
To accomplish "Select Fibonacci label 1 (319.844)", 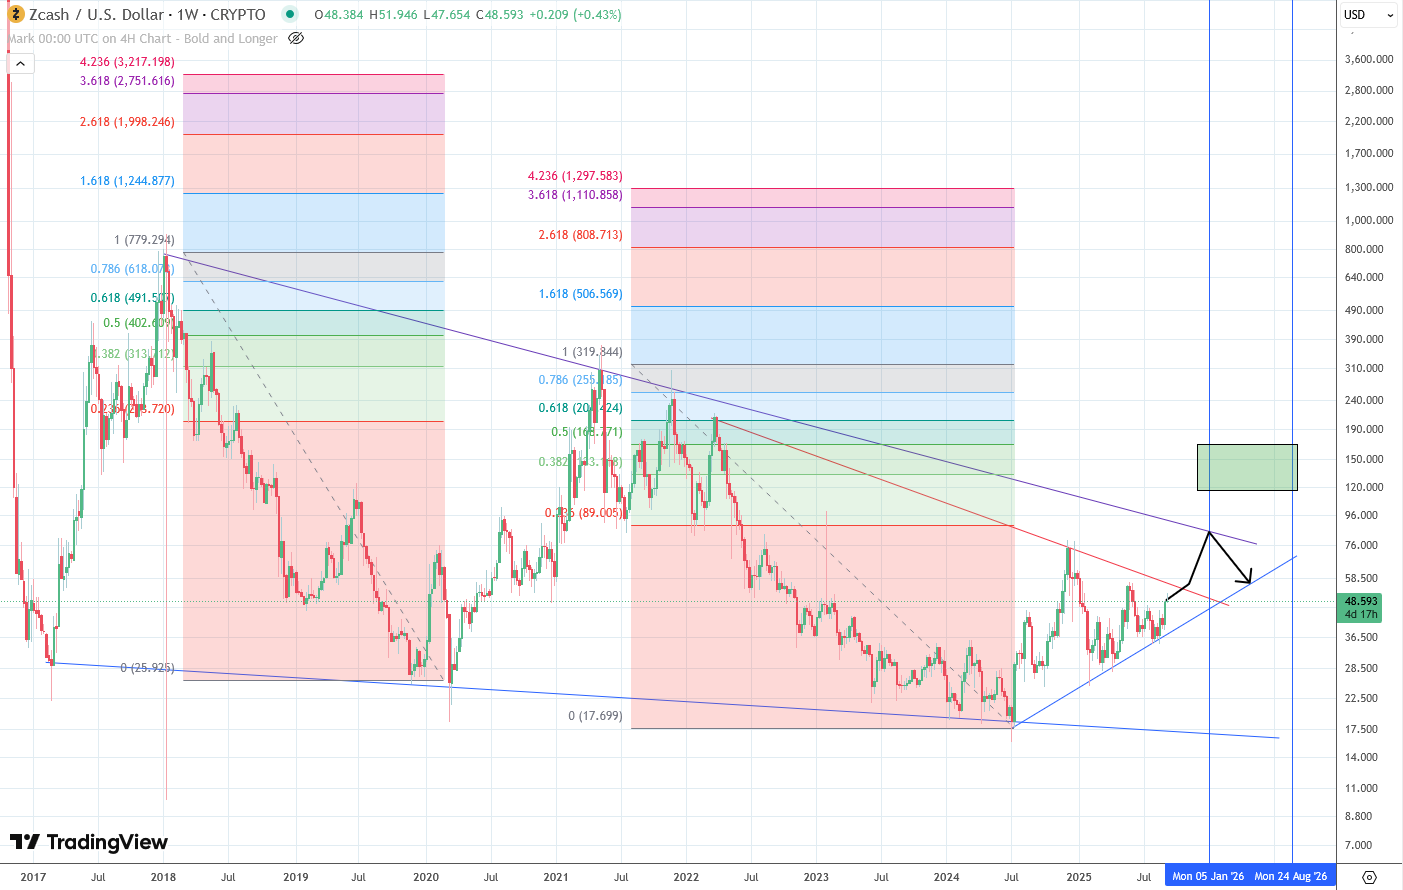I will click(x=592, y=352).
